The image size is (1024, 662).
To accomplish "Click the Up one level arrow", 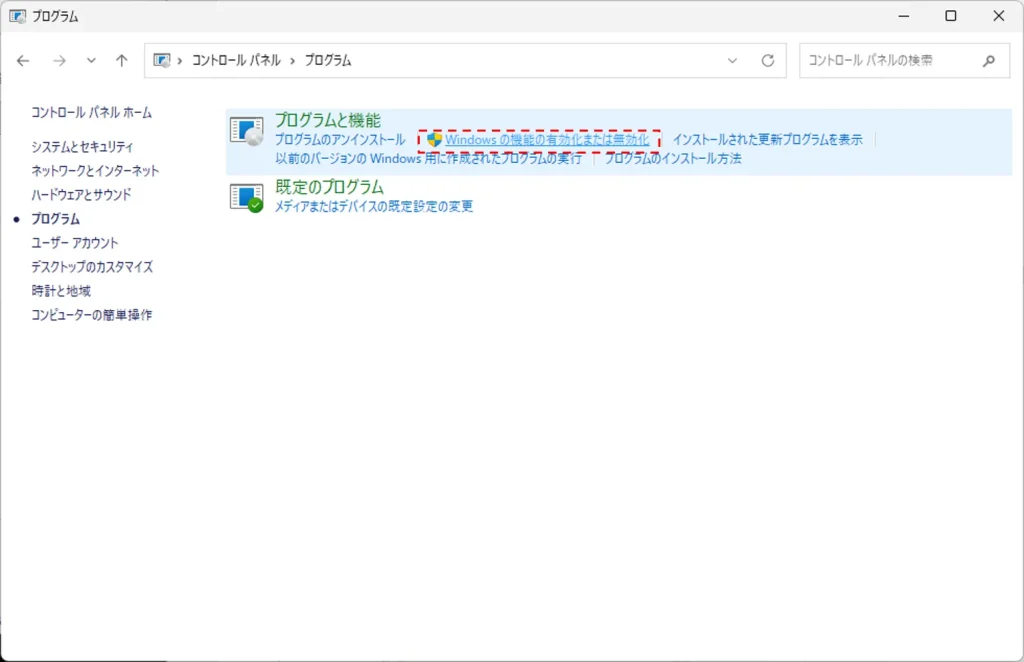I will (x=122, y=60).
